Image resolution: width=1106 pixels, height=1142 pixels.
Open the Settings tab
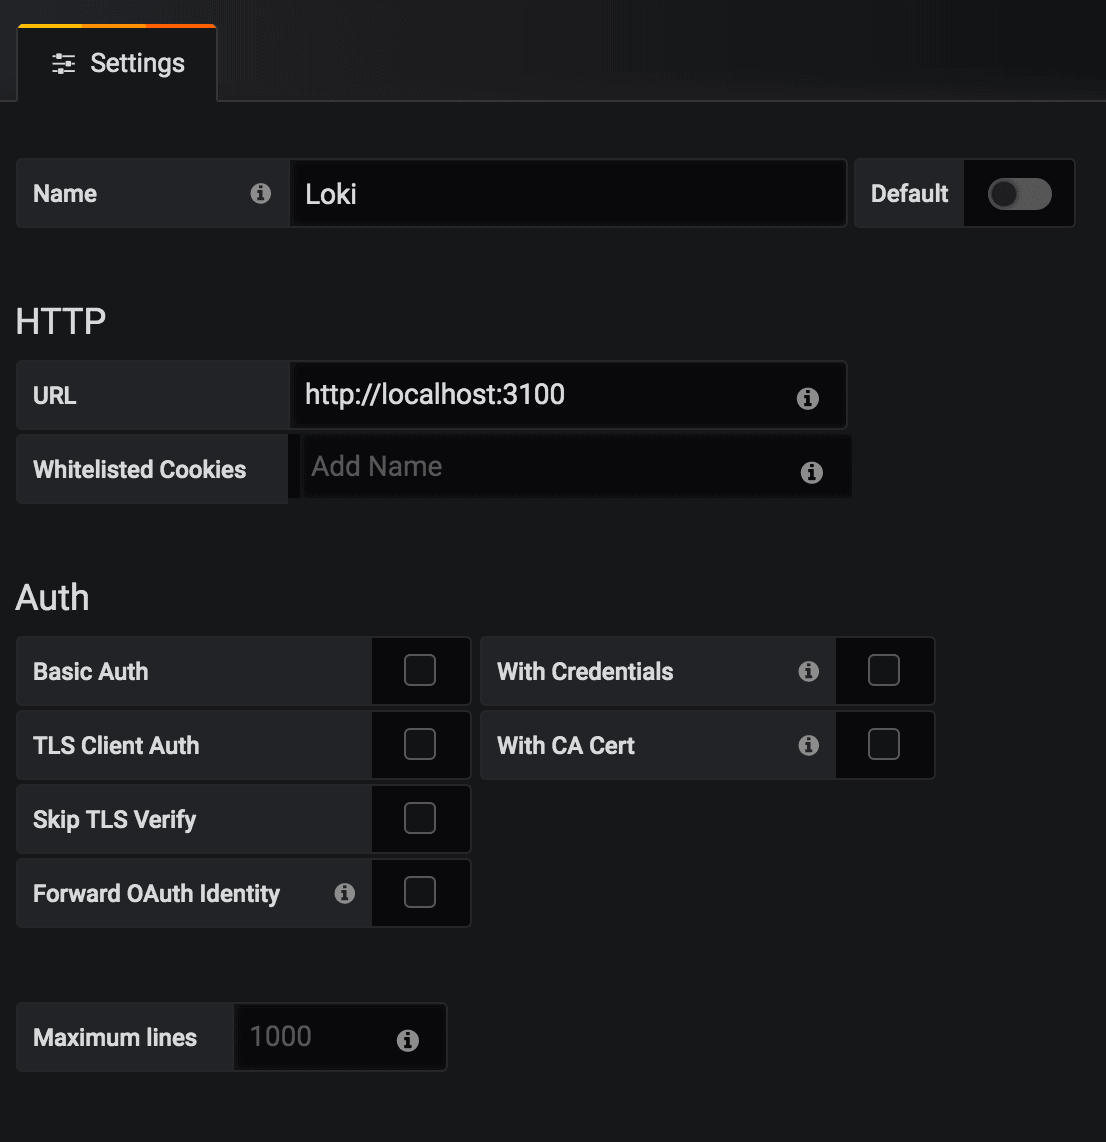(x=118, y=64)
